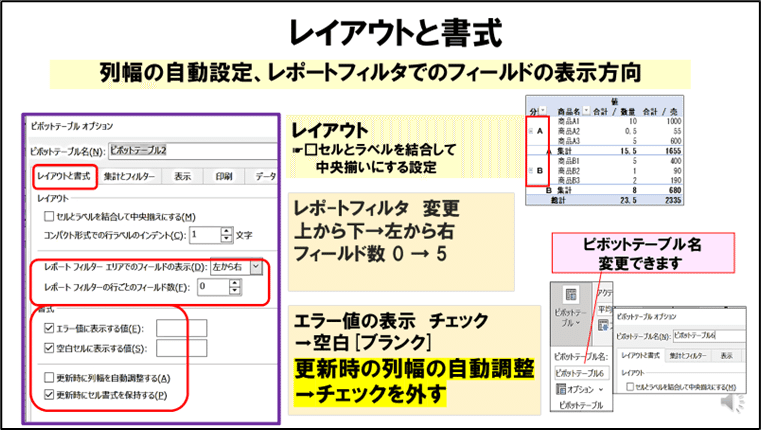Viewport: 761px width, 430px height.
Task: Enable 更新時に列幅を自動調整する(A) checkbox
Action: (x=49, y=378)
